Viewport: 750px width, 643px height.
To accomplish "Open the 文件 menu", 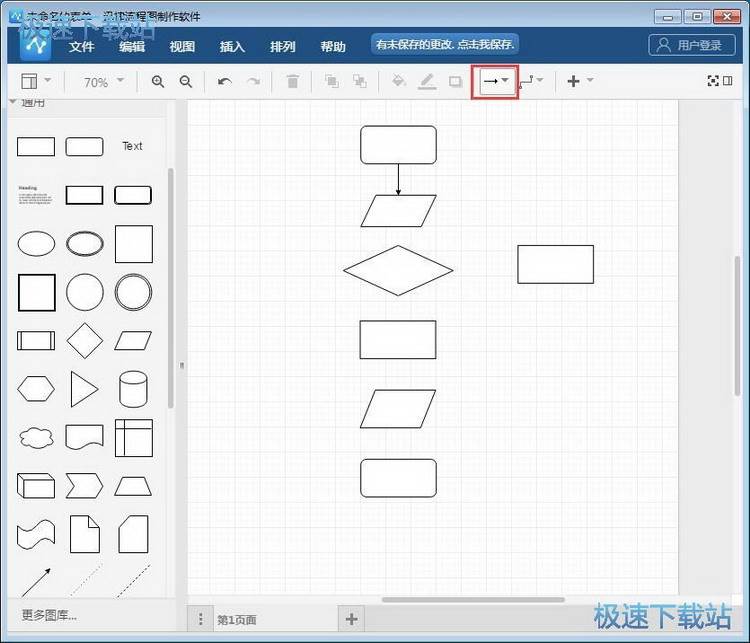I will [82, 47].
